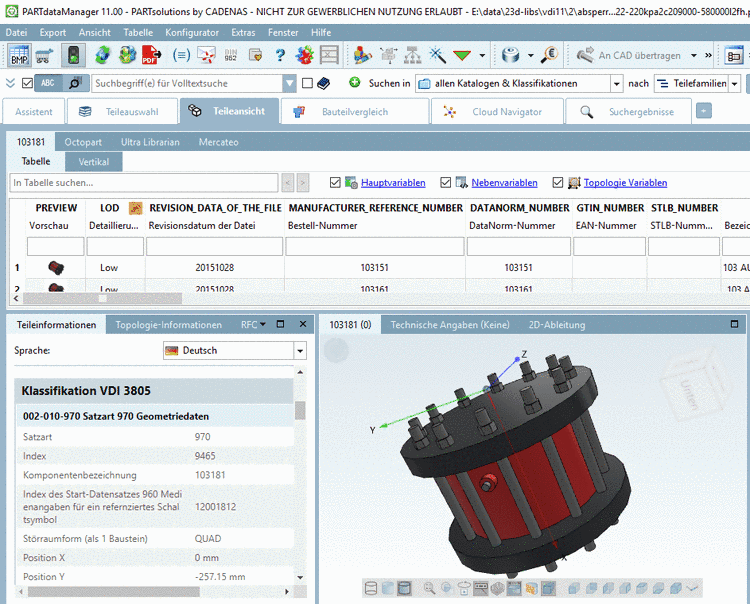This screenshot has width=750, height=604.
Task: Open dropdown arrow next to red triangle
Action: tap(482, 55)
